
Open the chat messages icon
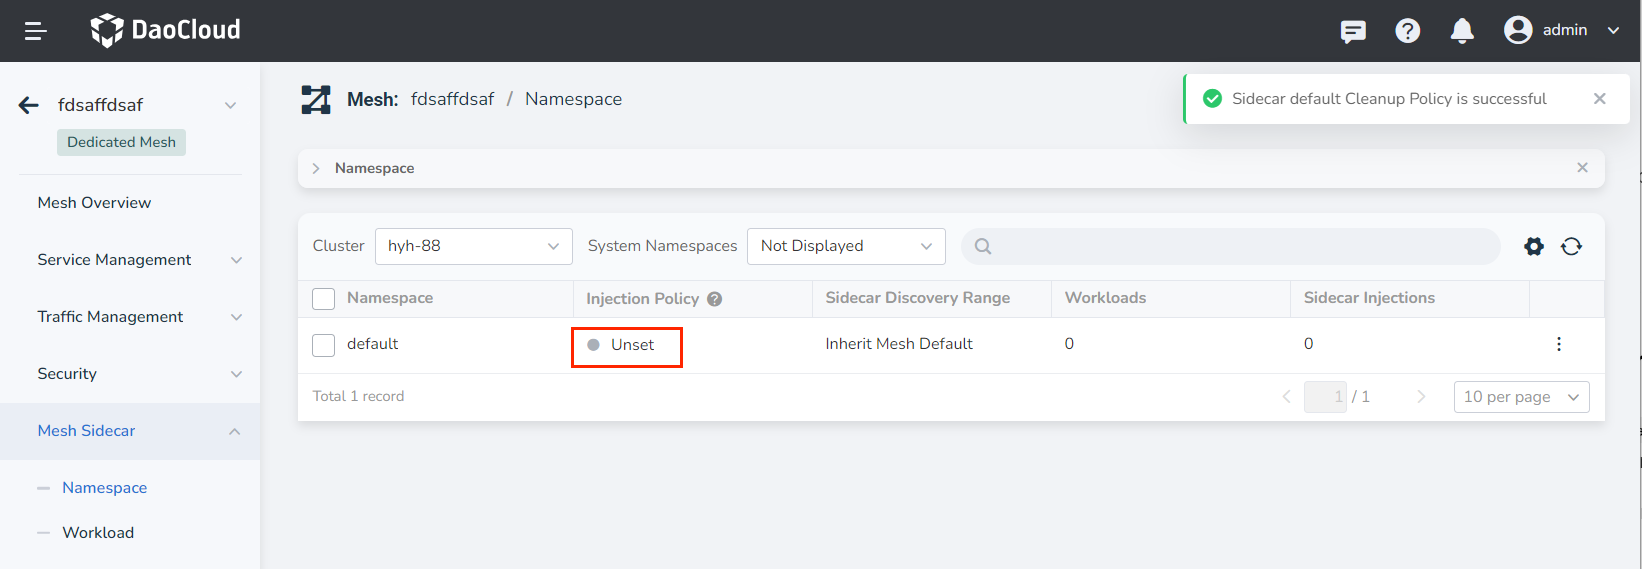tap(1353, 31)
